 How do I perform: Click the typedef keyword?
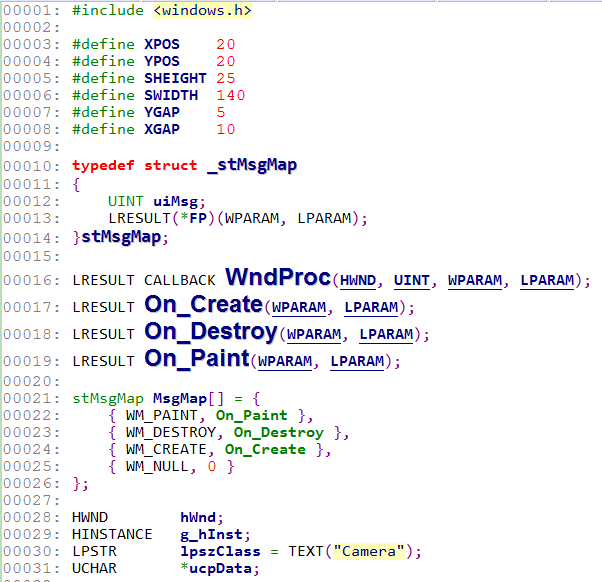pyautogui.click(x=103, y=165)
